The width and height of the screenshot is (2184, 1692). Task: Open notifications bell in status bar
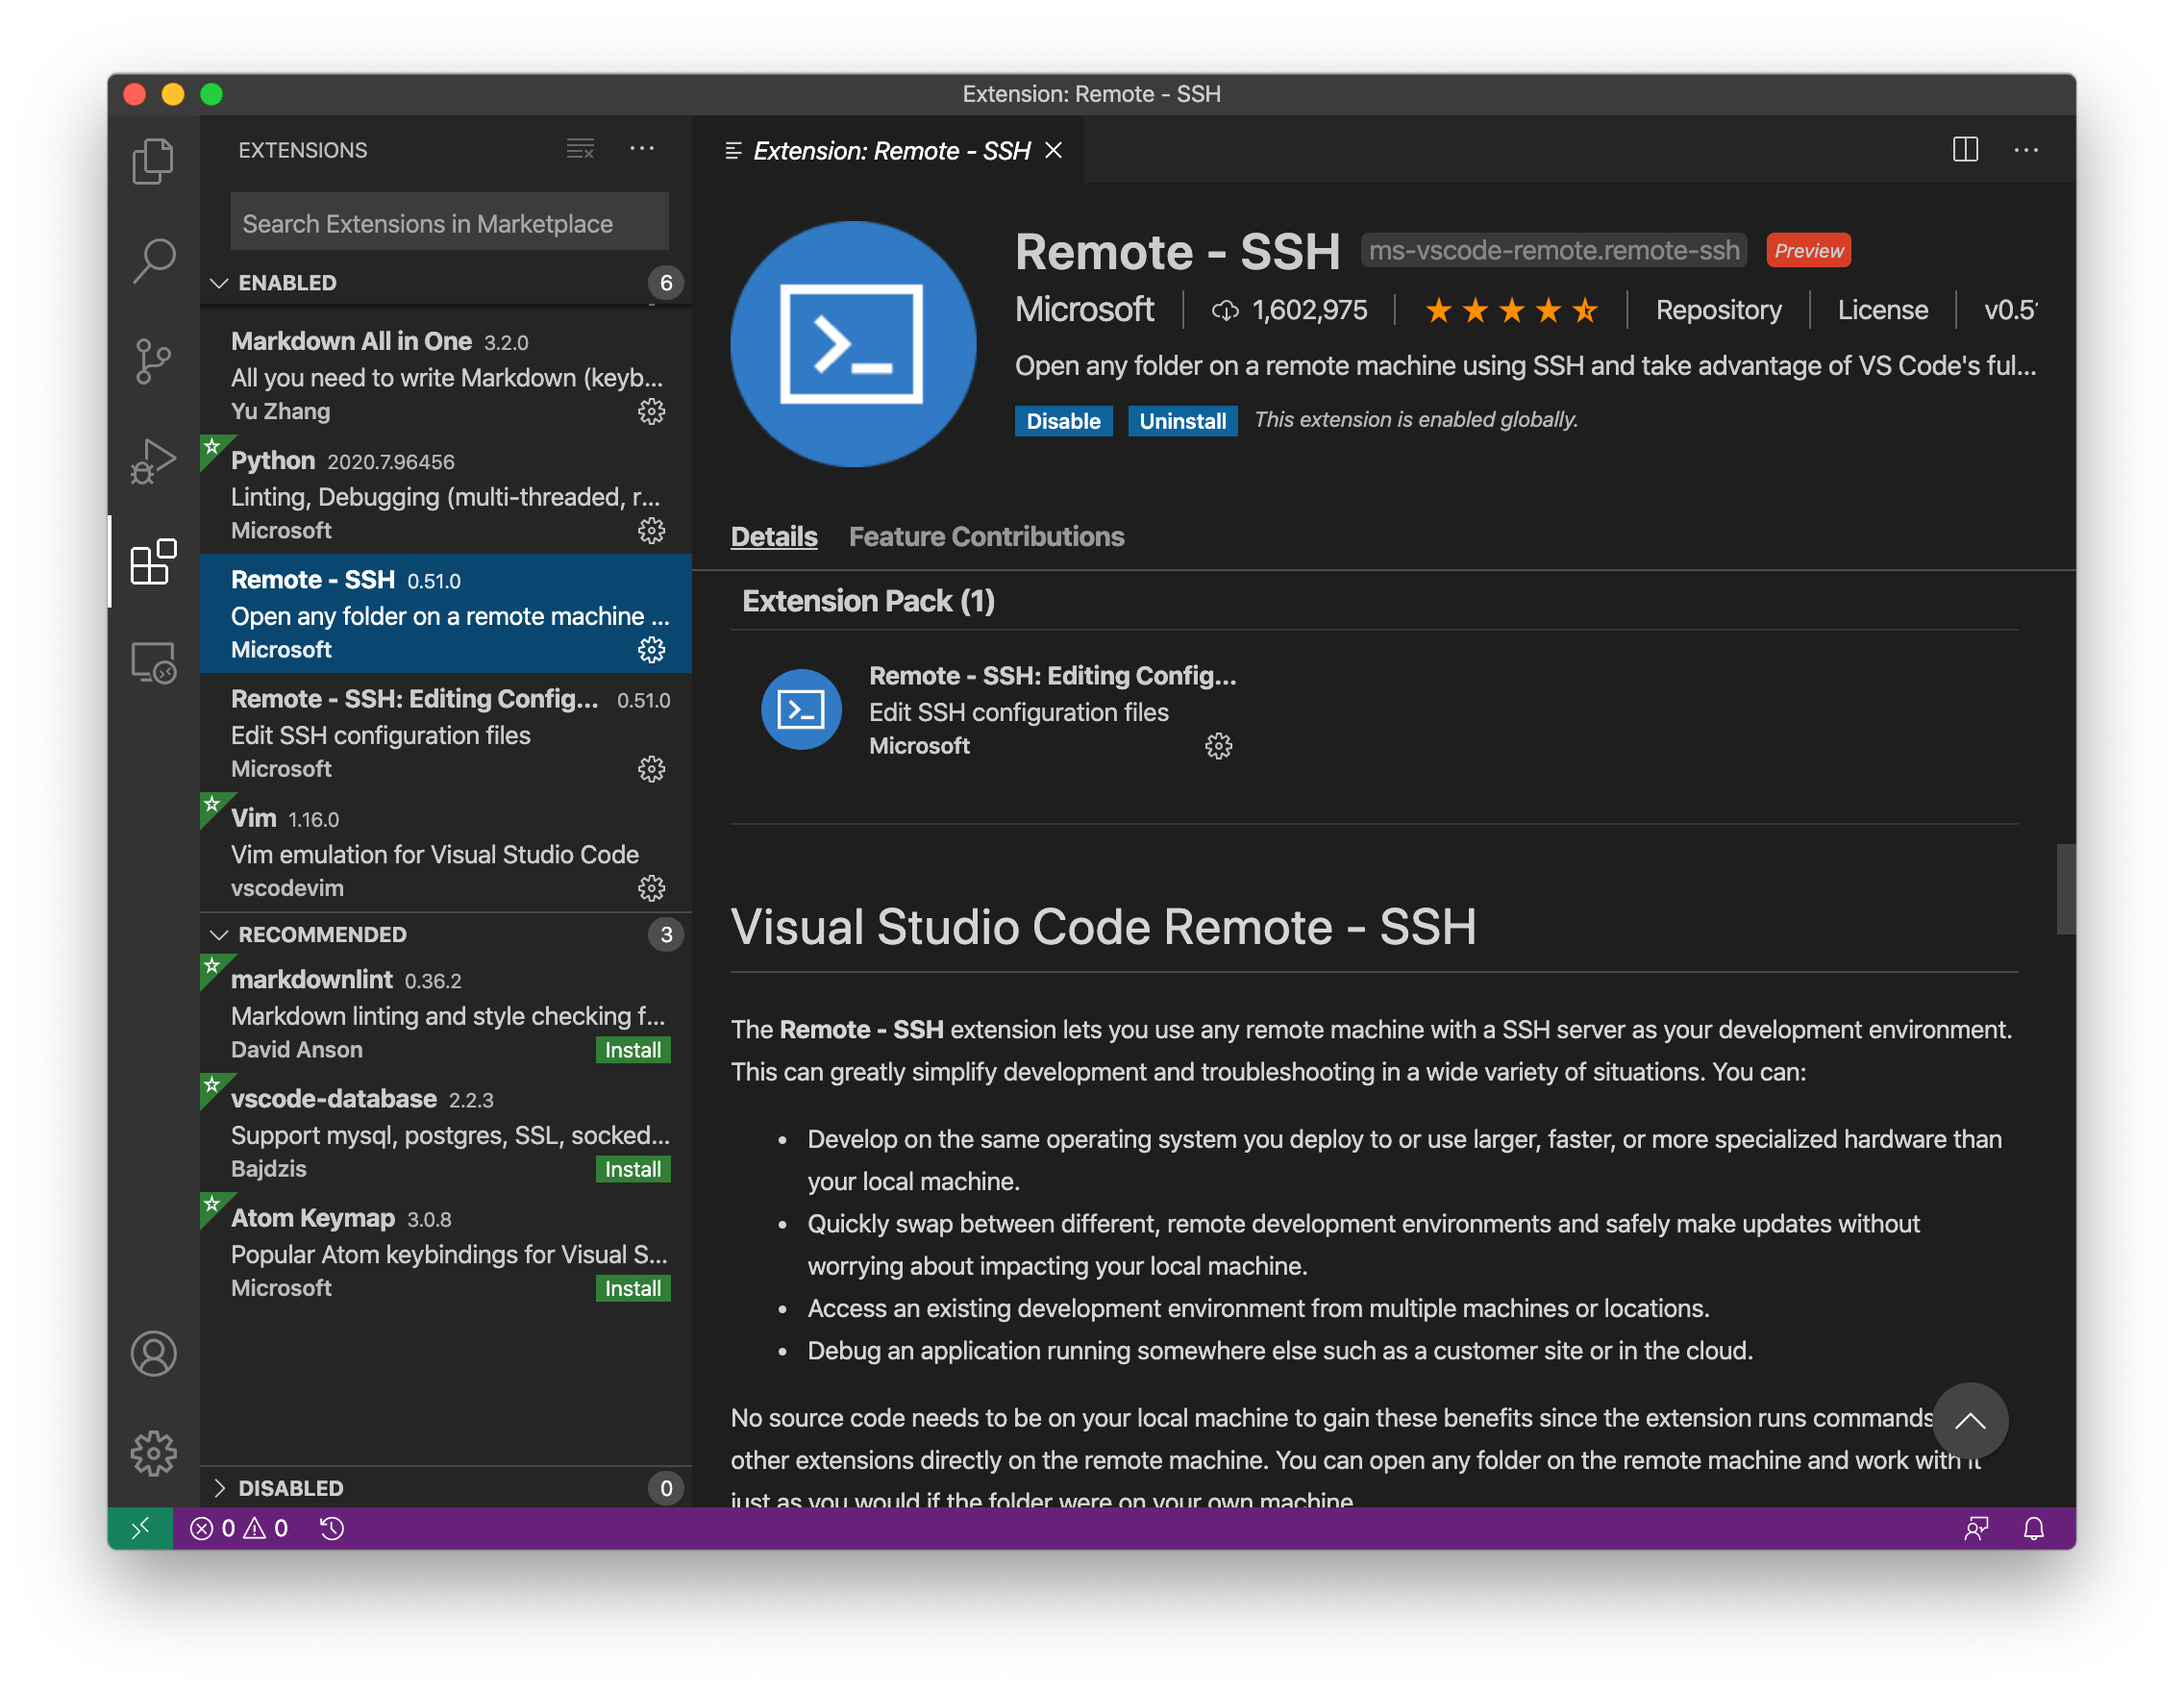tap(2033, 1528)
